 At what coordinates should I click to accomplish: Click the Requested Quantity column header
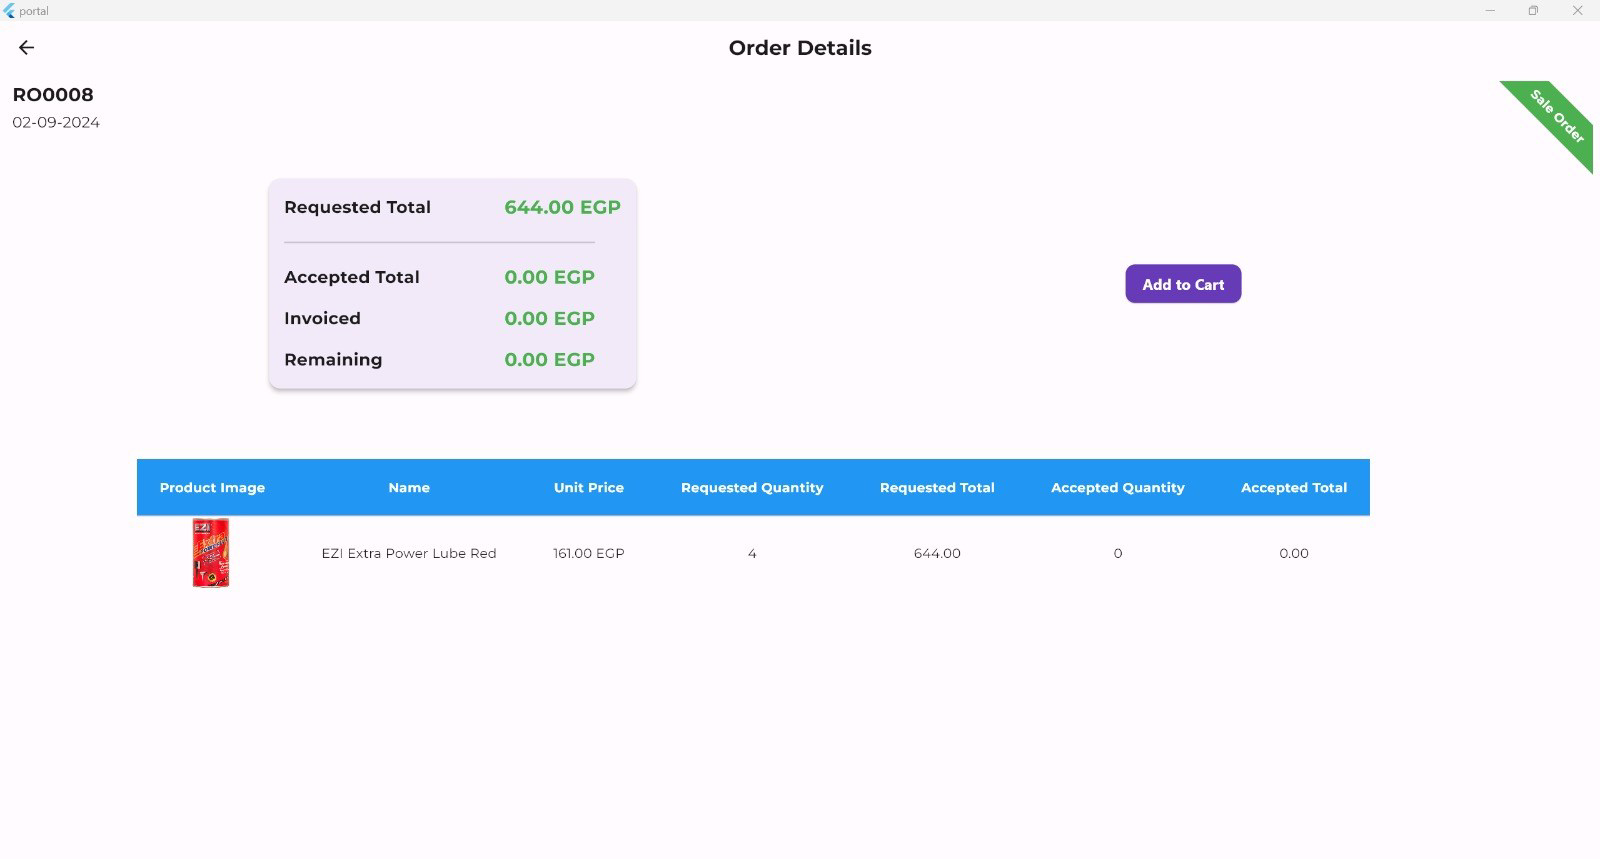(x=752, y=488)
